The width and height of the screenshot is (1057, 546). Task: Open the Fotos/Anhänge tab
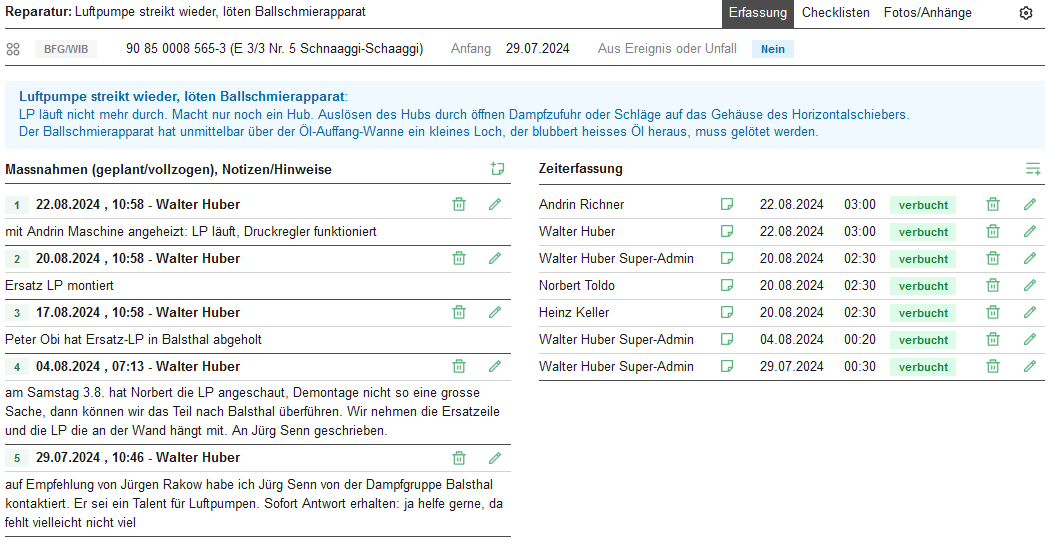pyautogui.click(x=927, y=13)
